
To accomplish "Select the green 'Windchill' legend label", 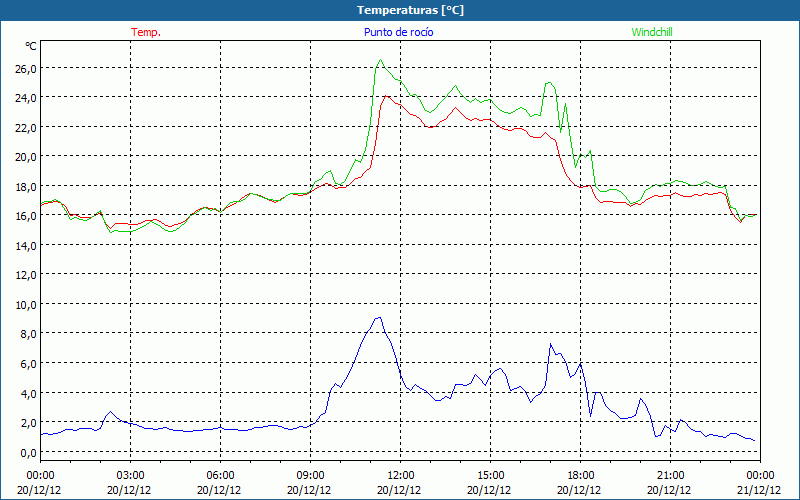I will (x=652, y=32).
